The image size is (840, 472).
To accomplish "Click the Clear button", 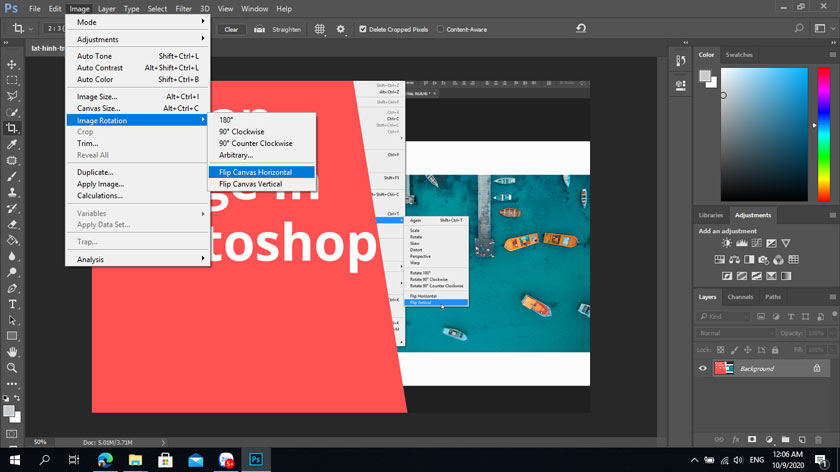I will [231, 29].
